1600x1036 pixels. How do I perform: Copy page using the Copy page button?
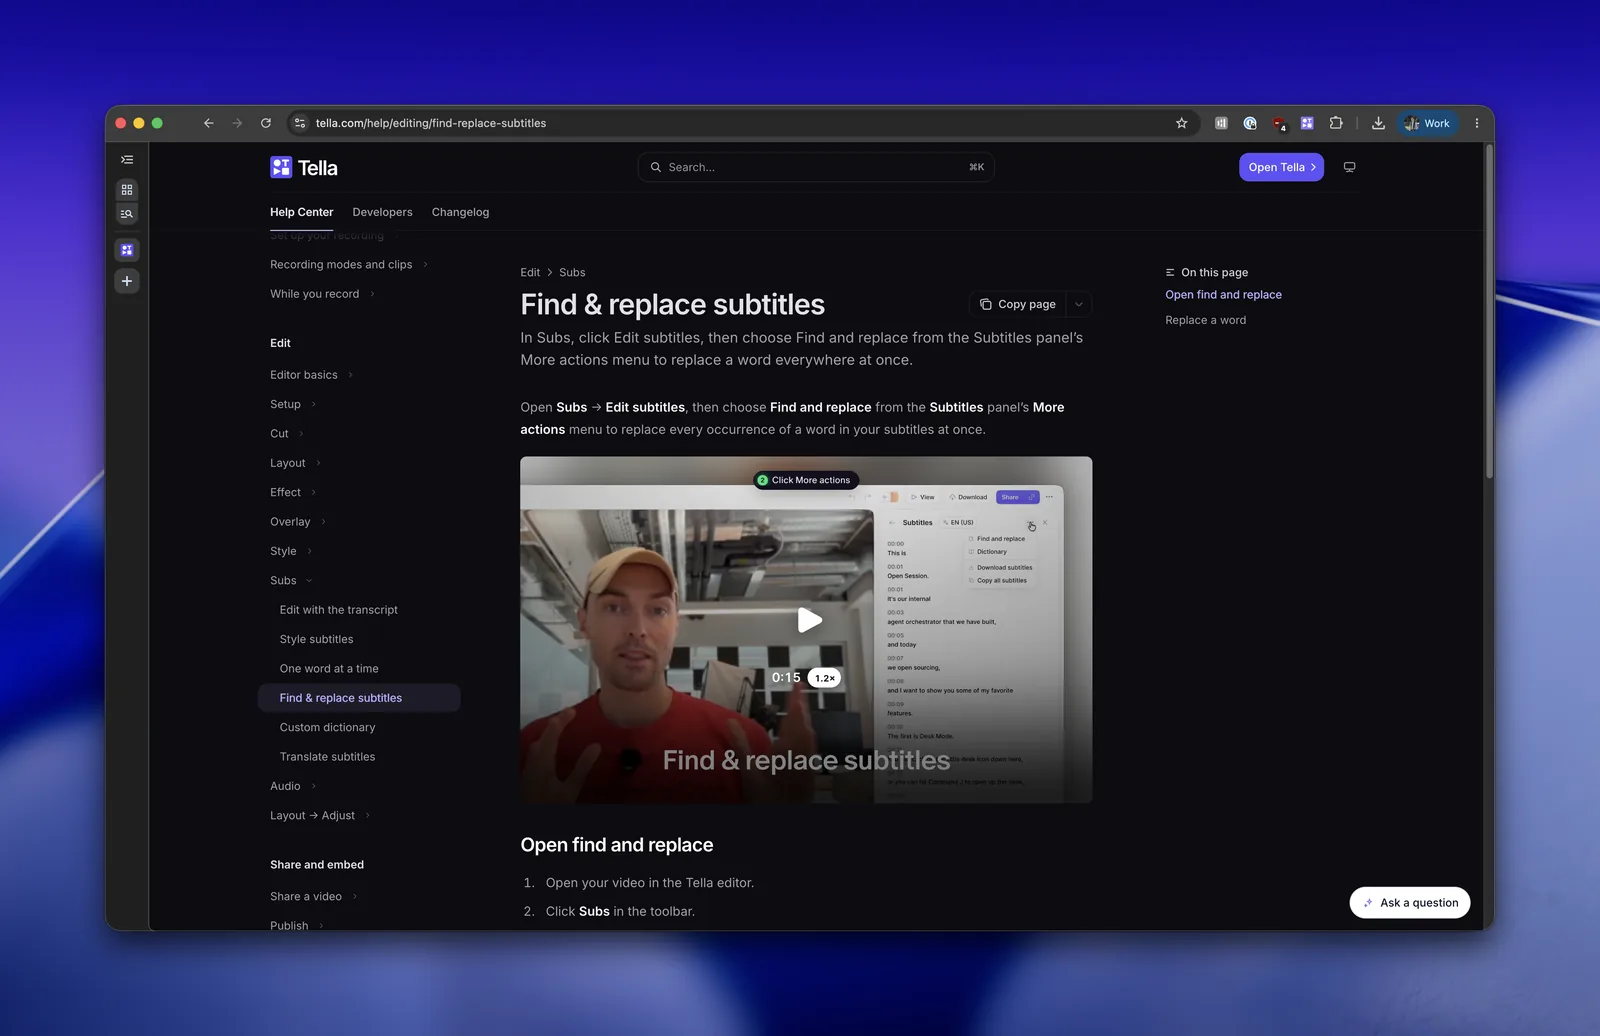coord(1018,304)
